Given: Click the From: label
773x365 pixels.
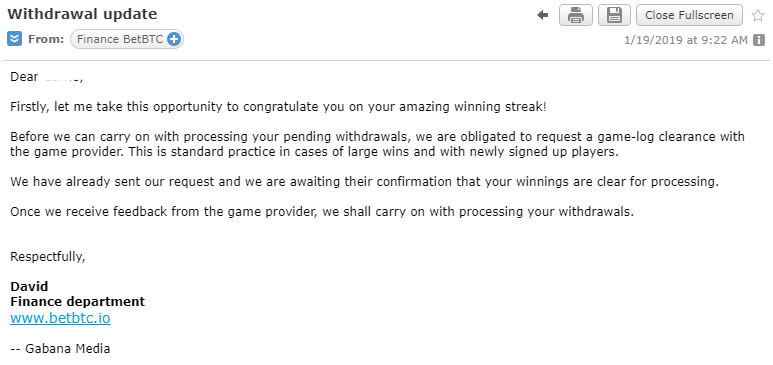Looking at the screenshot, I should 46,39.
